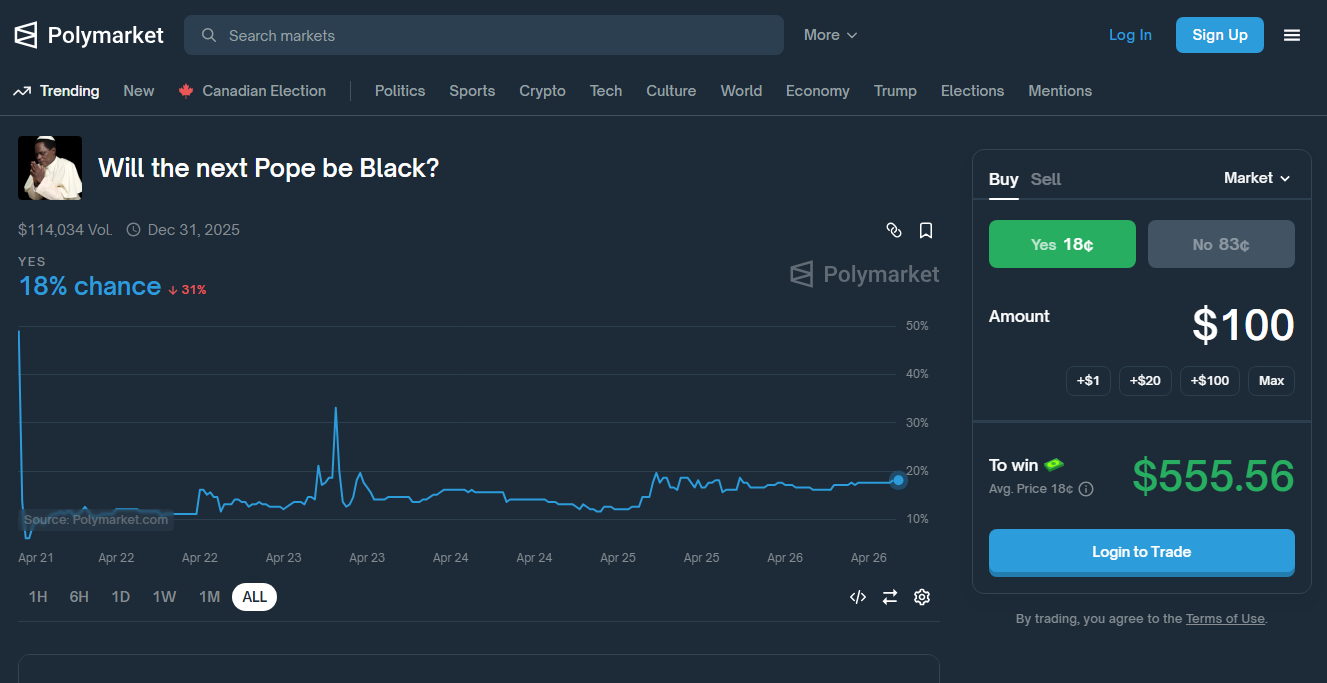Screen dimensions: 1327x683
Task: Click the $555.56 to-win value
Action: [1213, 476]
